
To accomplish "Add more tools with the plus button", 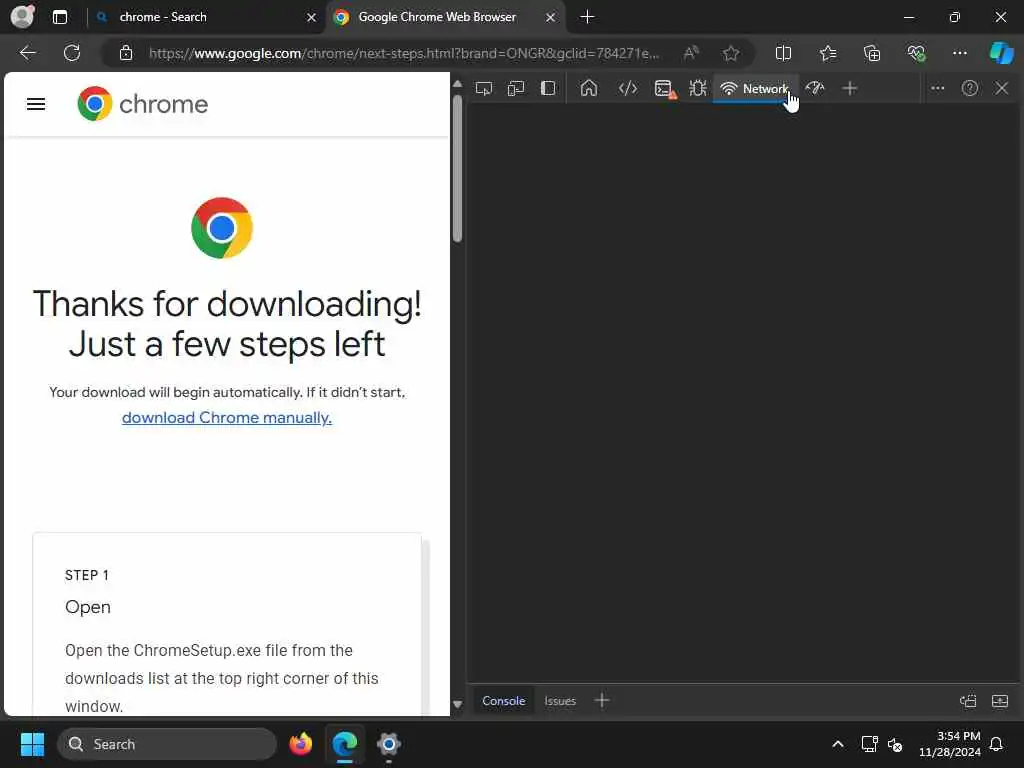I will [x=850, y=88].
